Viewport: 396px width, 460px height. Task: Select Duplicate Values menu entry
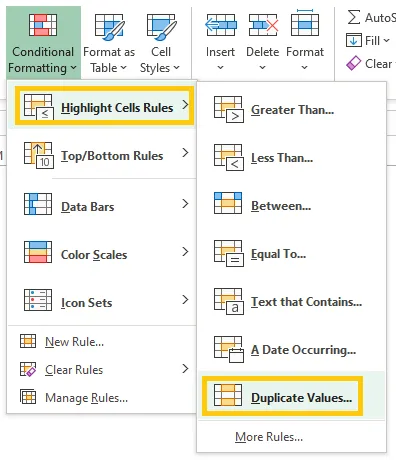click(282, 397)
